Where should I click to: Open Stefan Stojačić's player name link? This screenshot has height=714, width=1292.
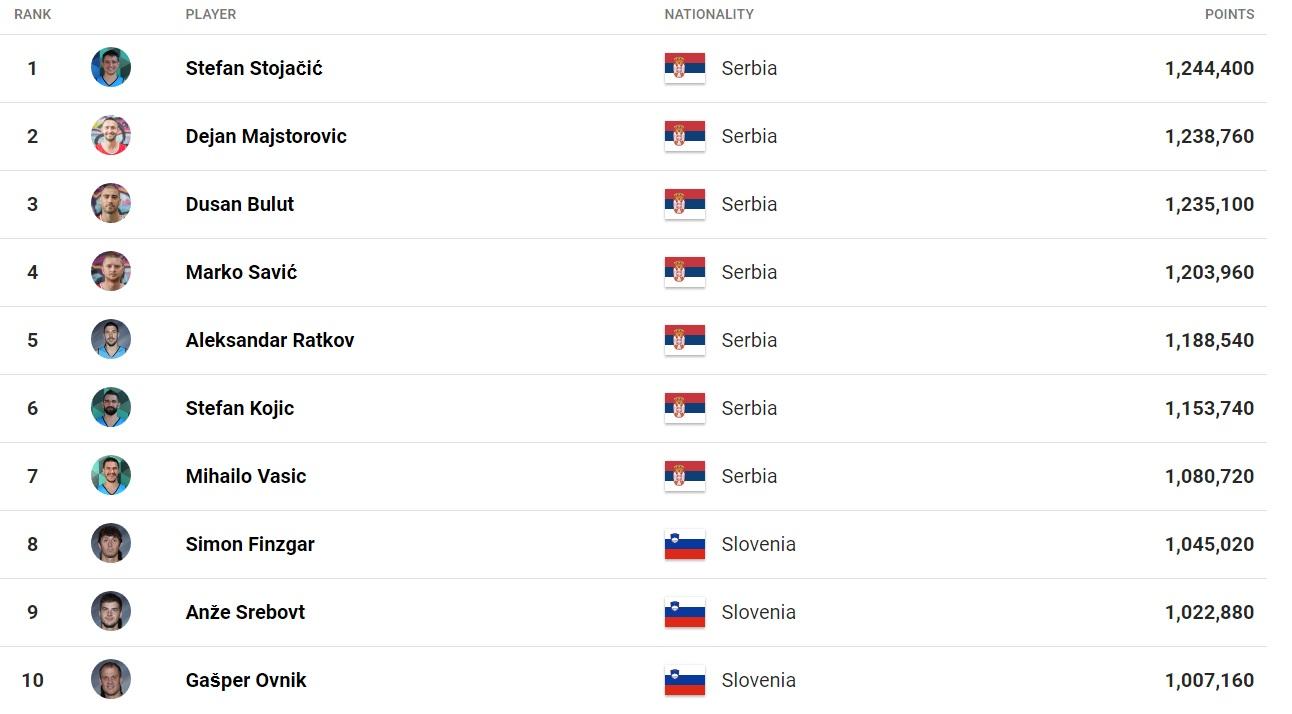[x=254, y=68]
